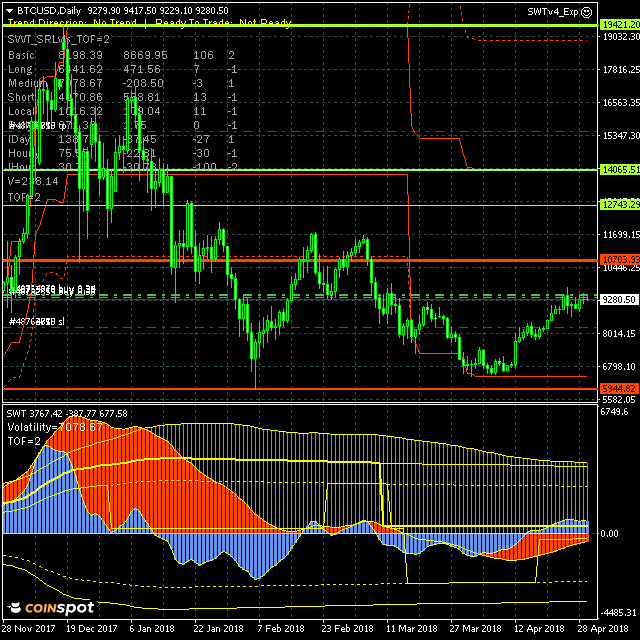Image resolution: width=640 pixels, height=640 pixels.
Task: Click the current price 9280.50 marker
Action: click(619, 299)
